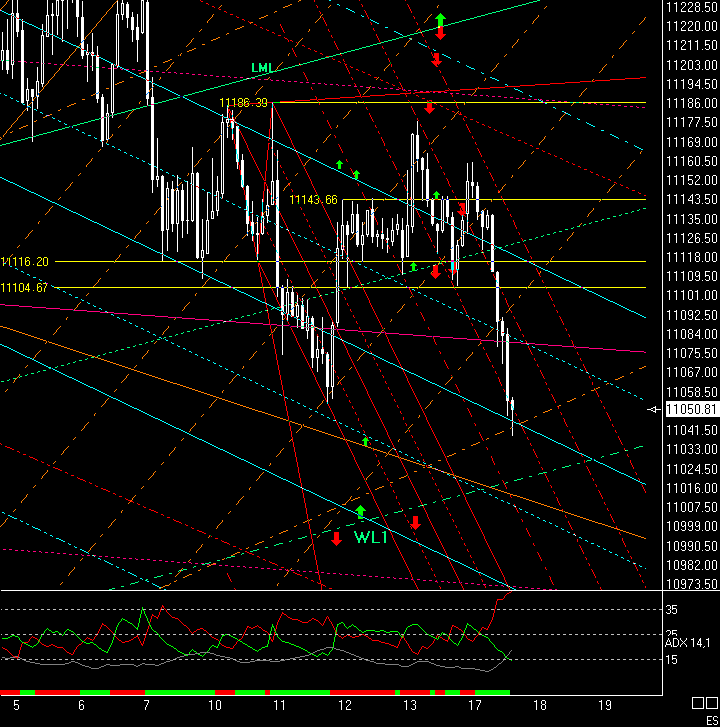Click date 5 on the time axis
720x727 pixels.
click(x=16, y=706)
